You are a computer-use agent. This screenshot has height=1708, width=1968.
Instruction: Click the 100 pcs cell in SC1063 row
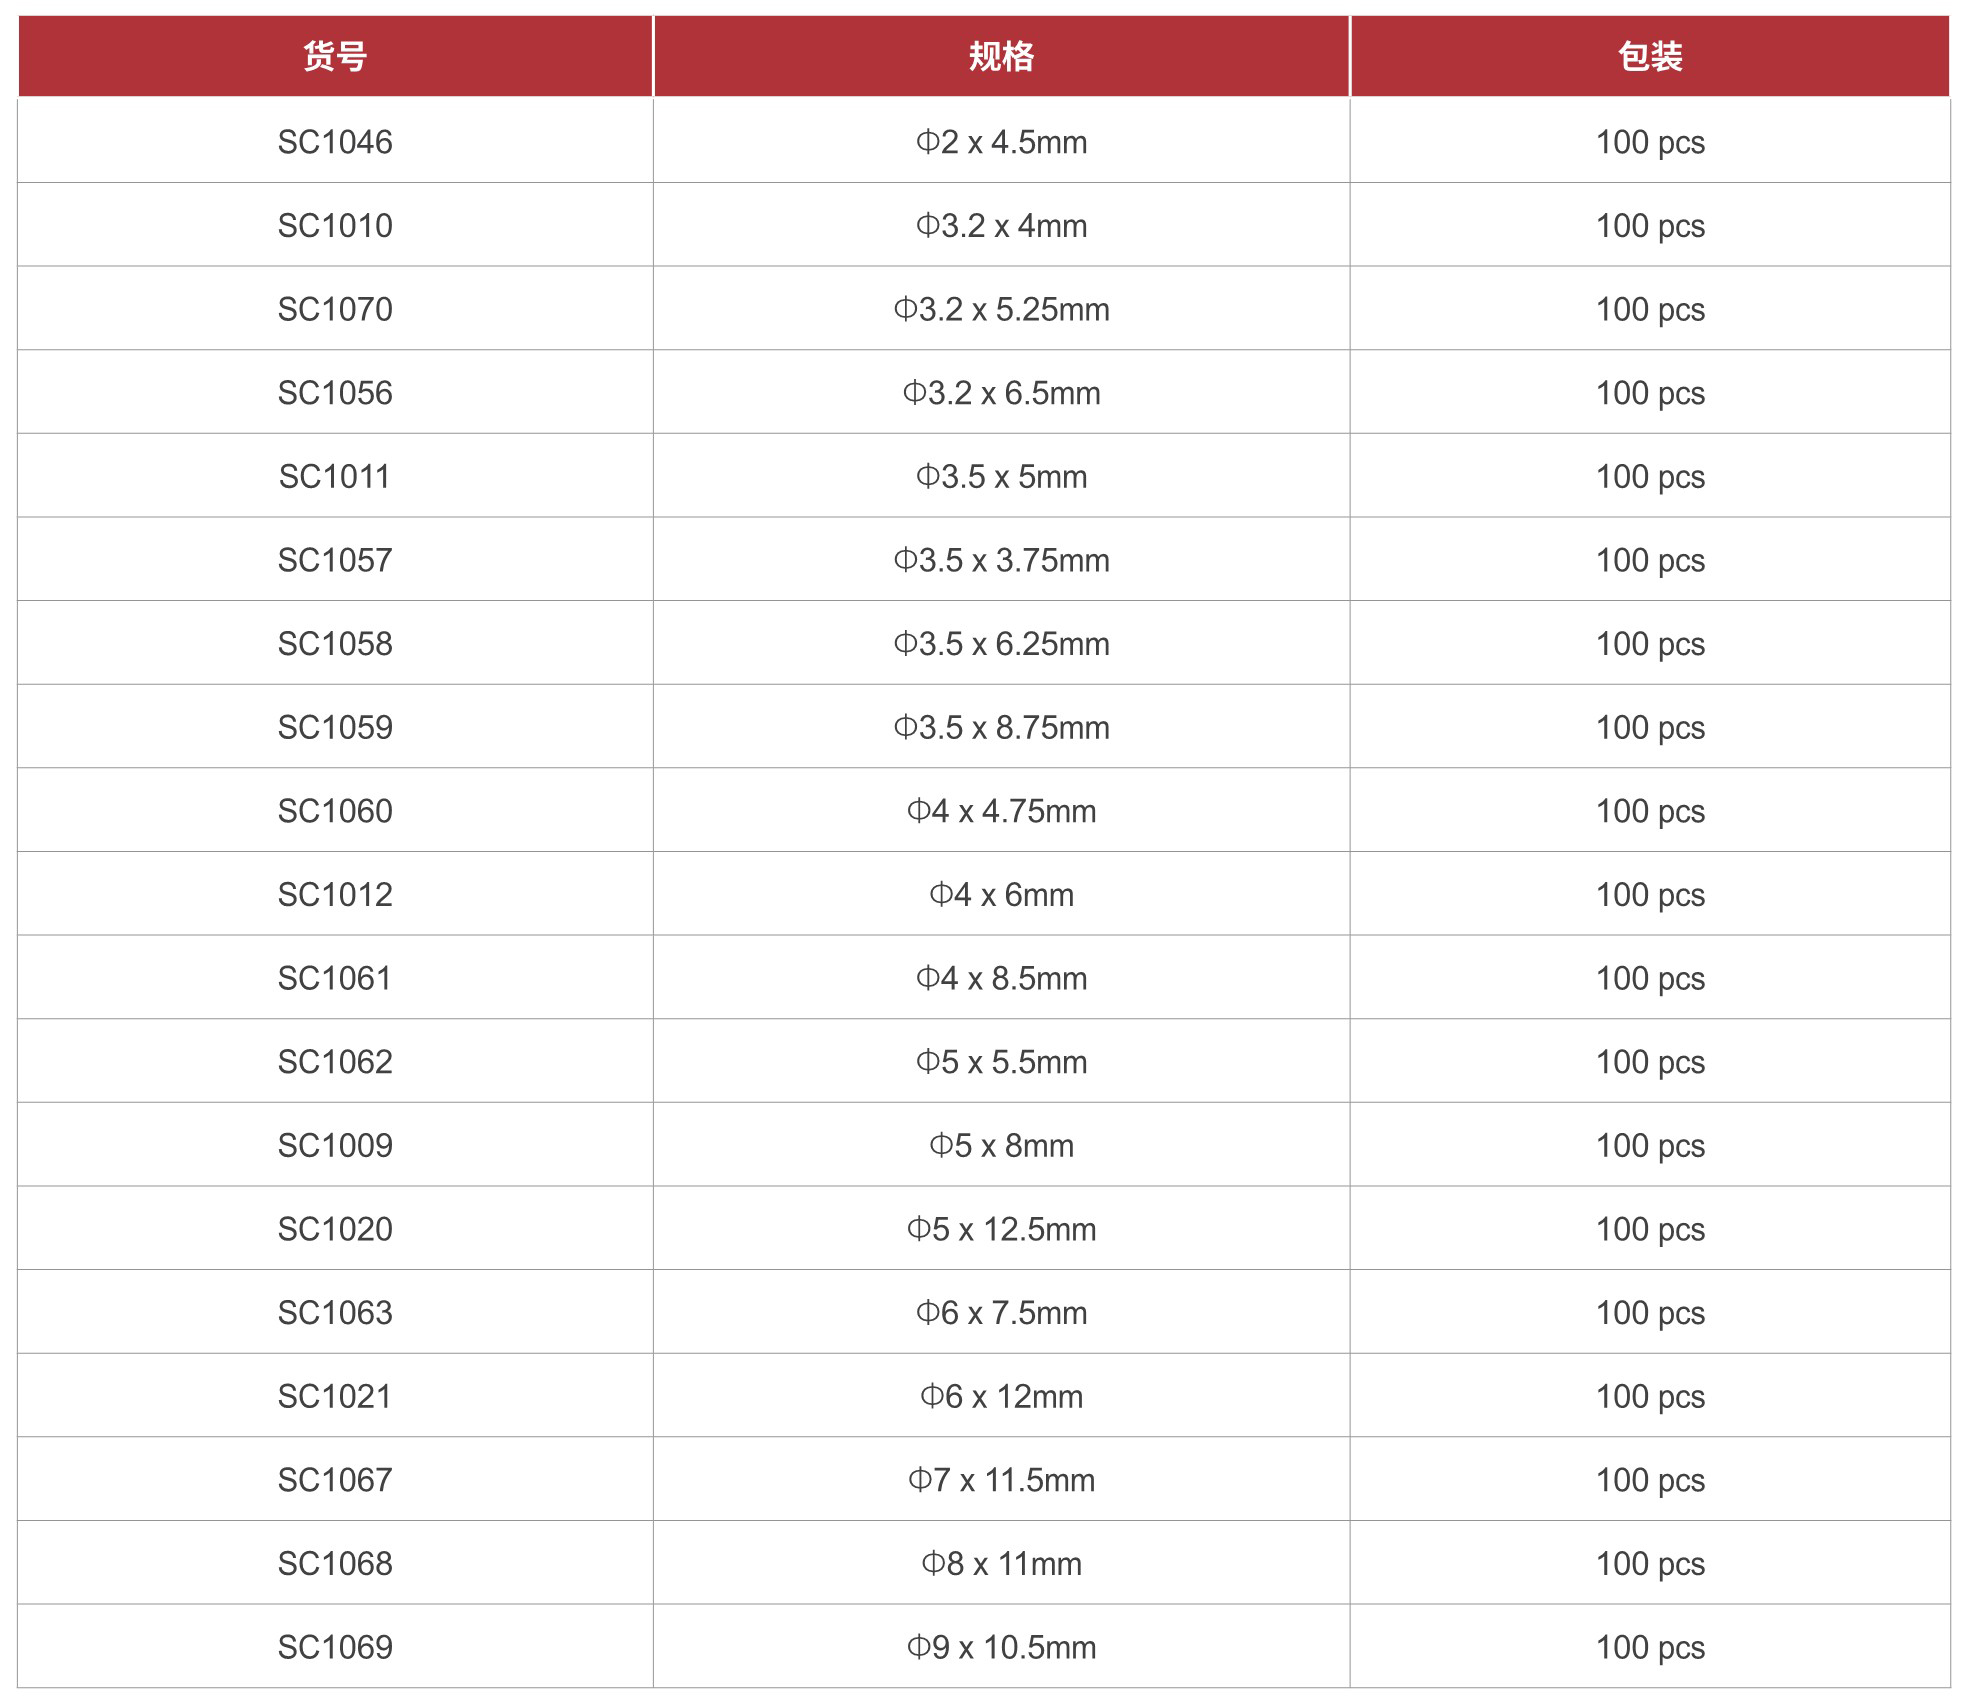coord(1650,1313)
